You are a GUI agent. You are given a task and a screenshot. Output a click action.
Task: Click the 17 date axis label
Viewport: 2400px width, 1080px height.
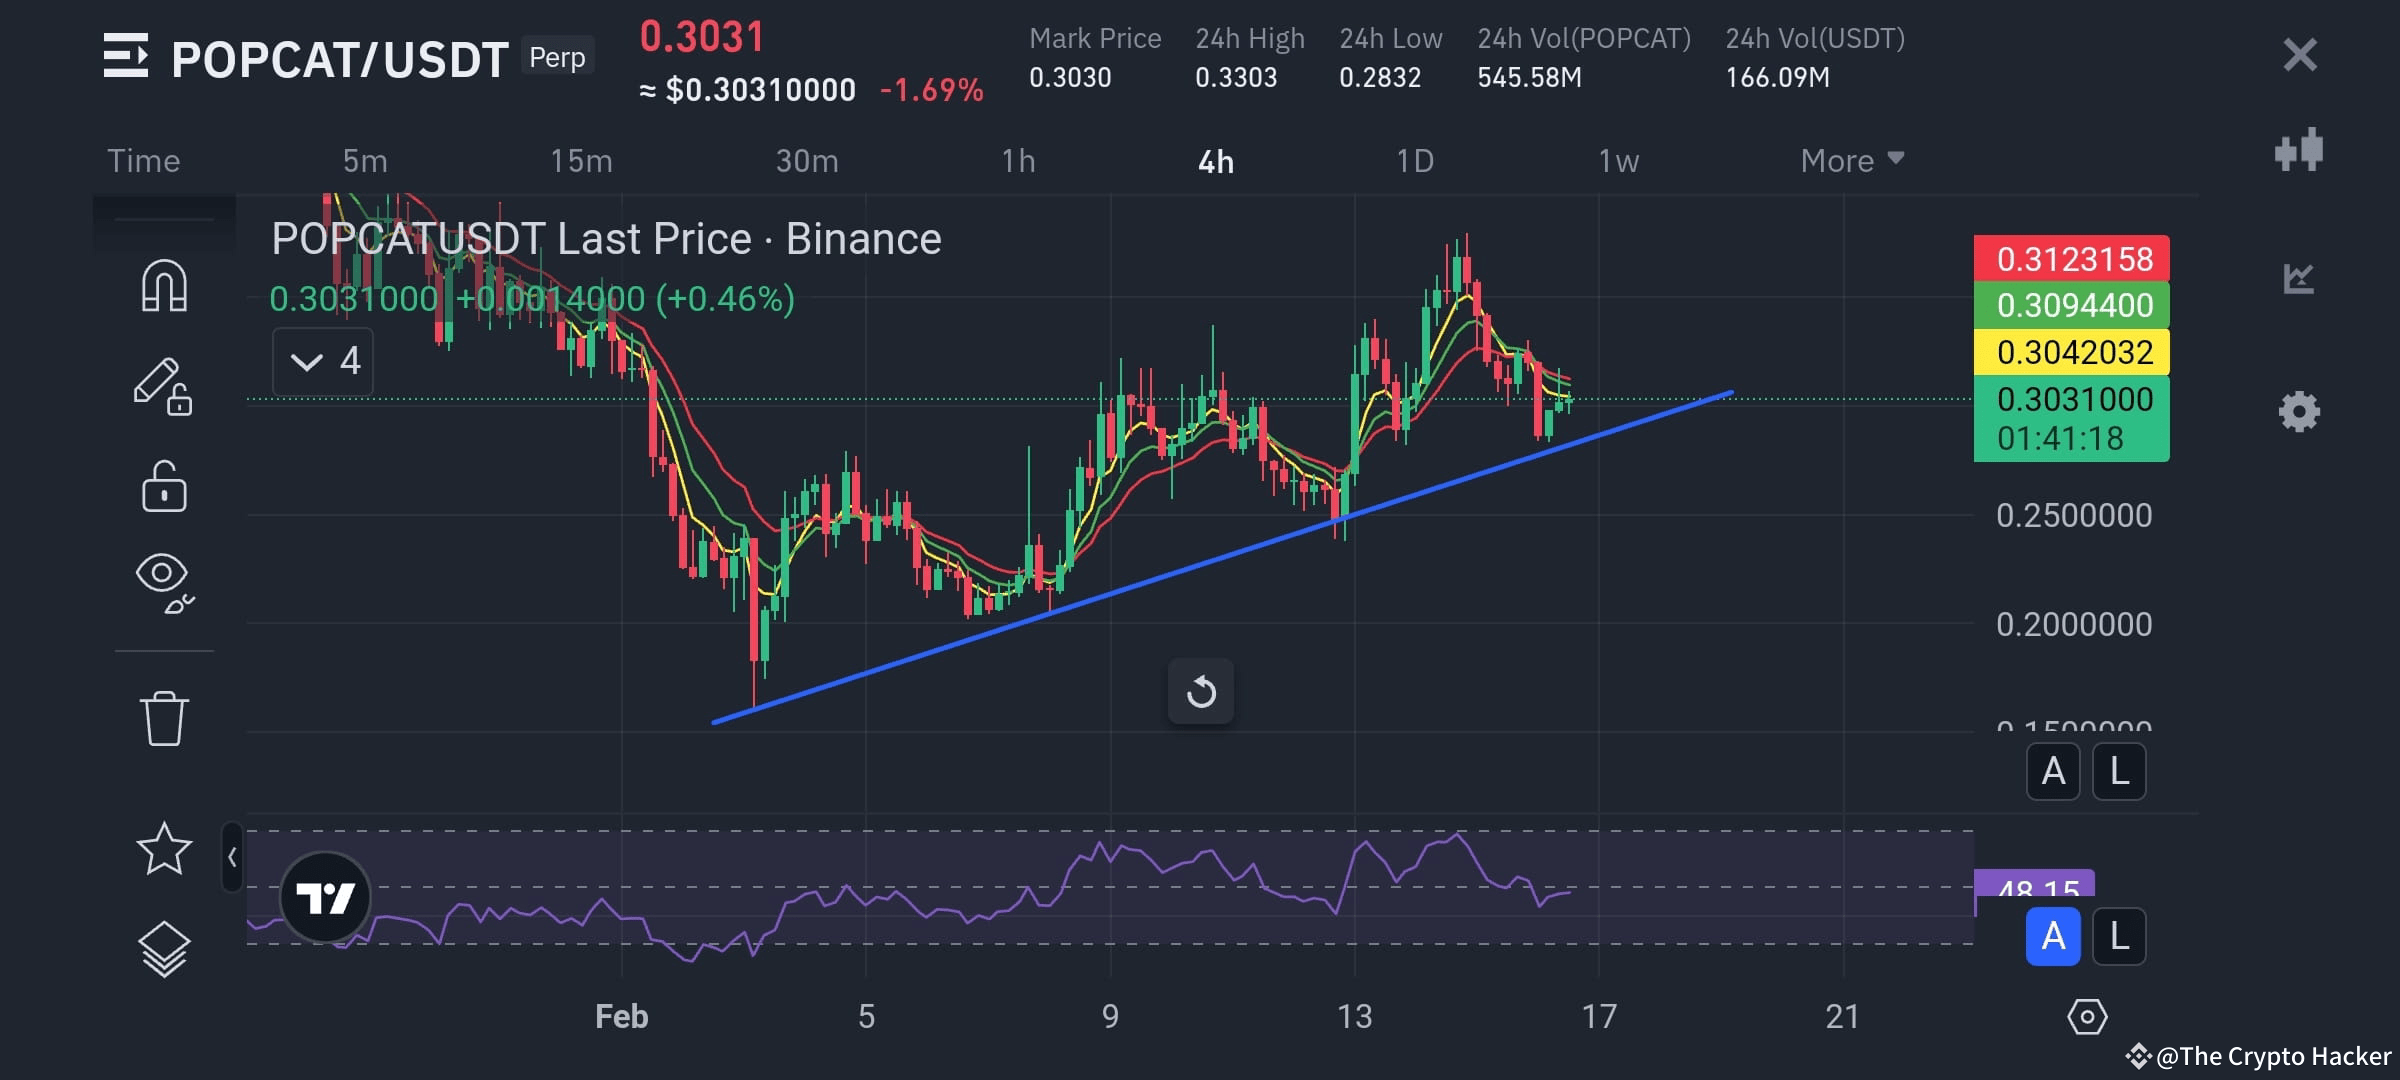click(1598, 1016)
